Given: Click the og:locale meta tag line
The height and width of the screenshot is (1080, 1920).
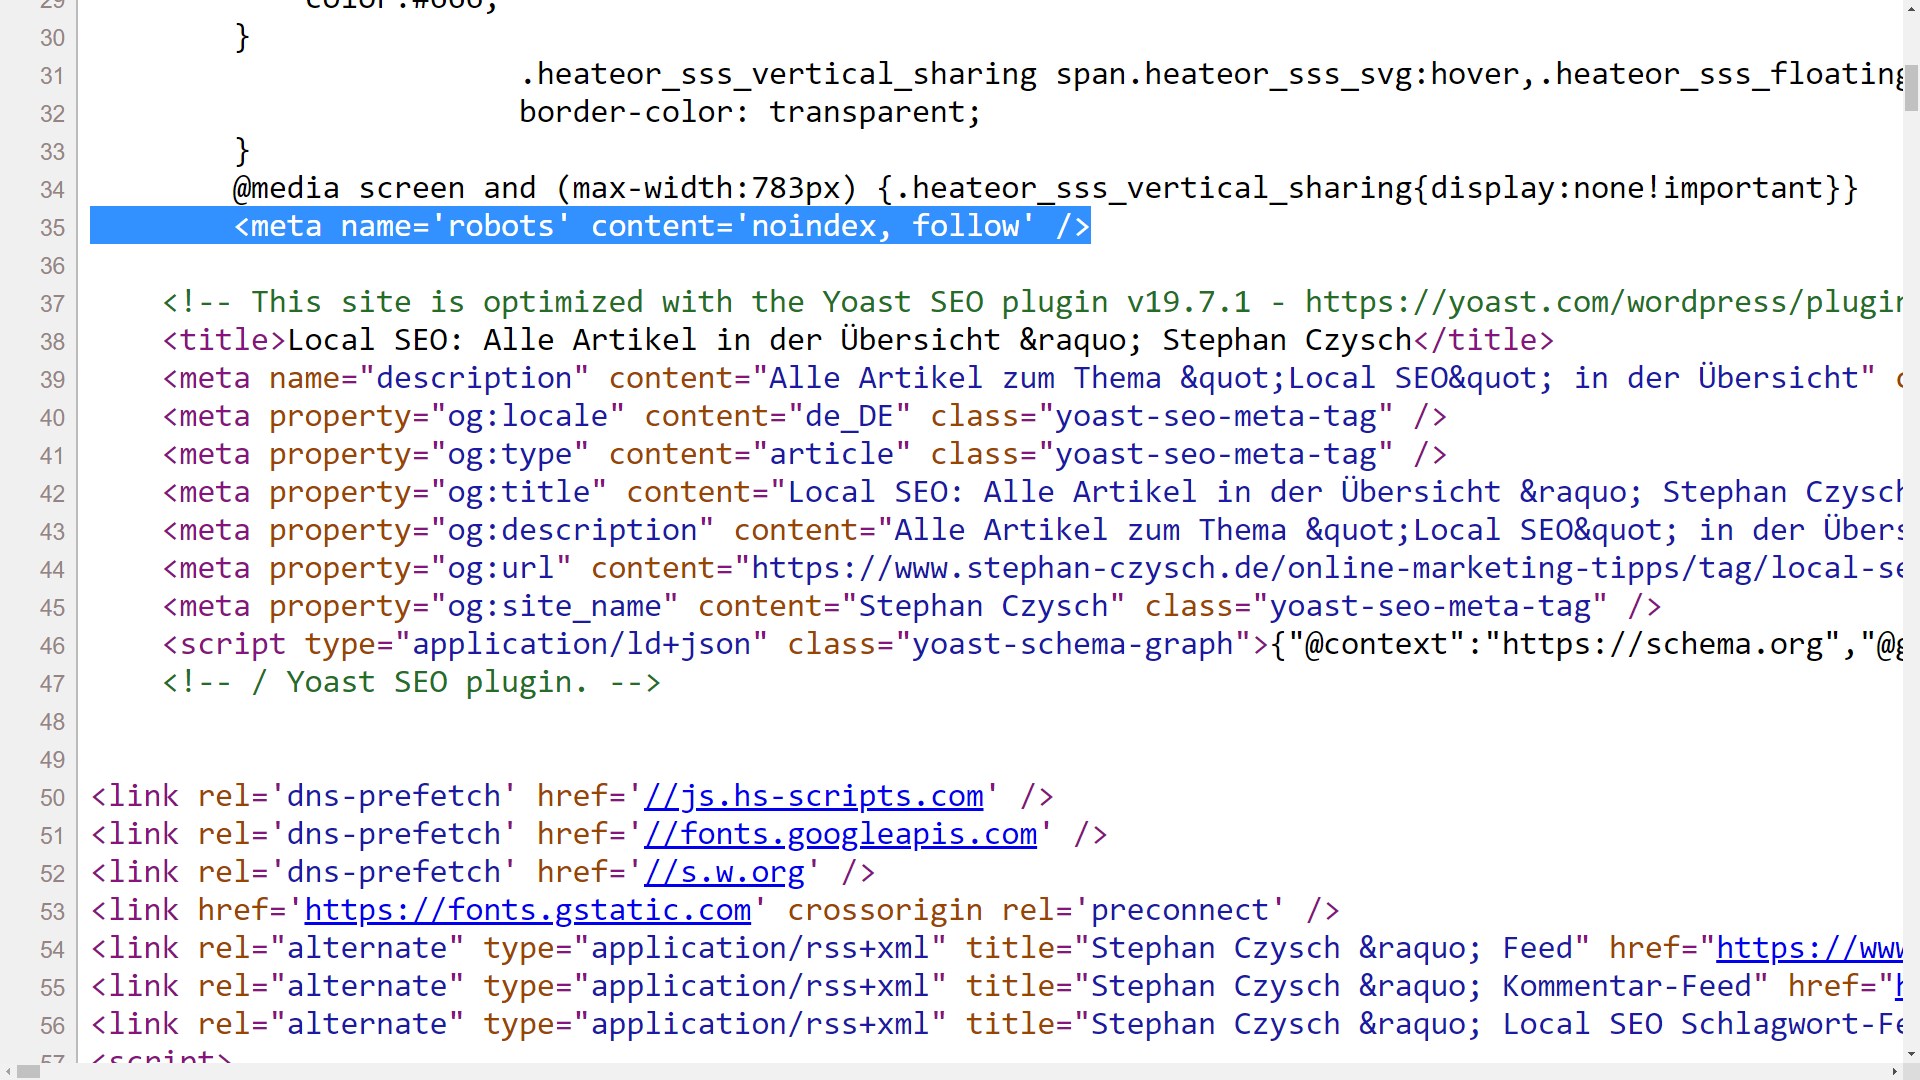Looking at the screenshot, I should (x=804, y=416).
